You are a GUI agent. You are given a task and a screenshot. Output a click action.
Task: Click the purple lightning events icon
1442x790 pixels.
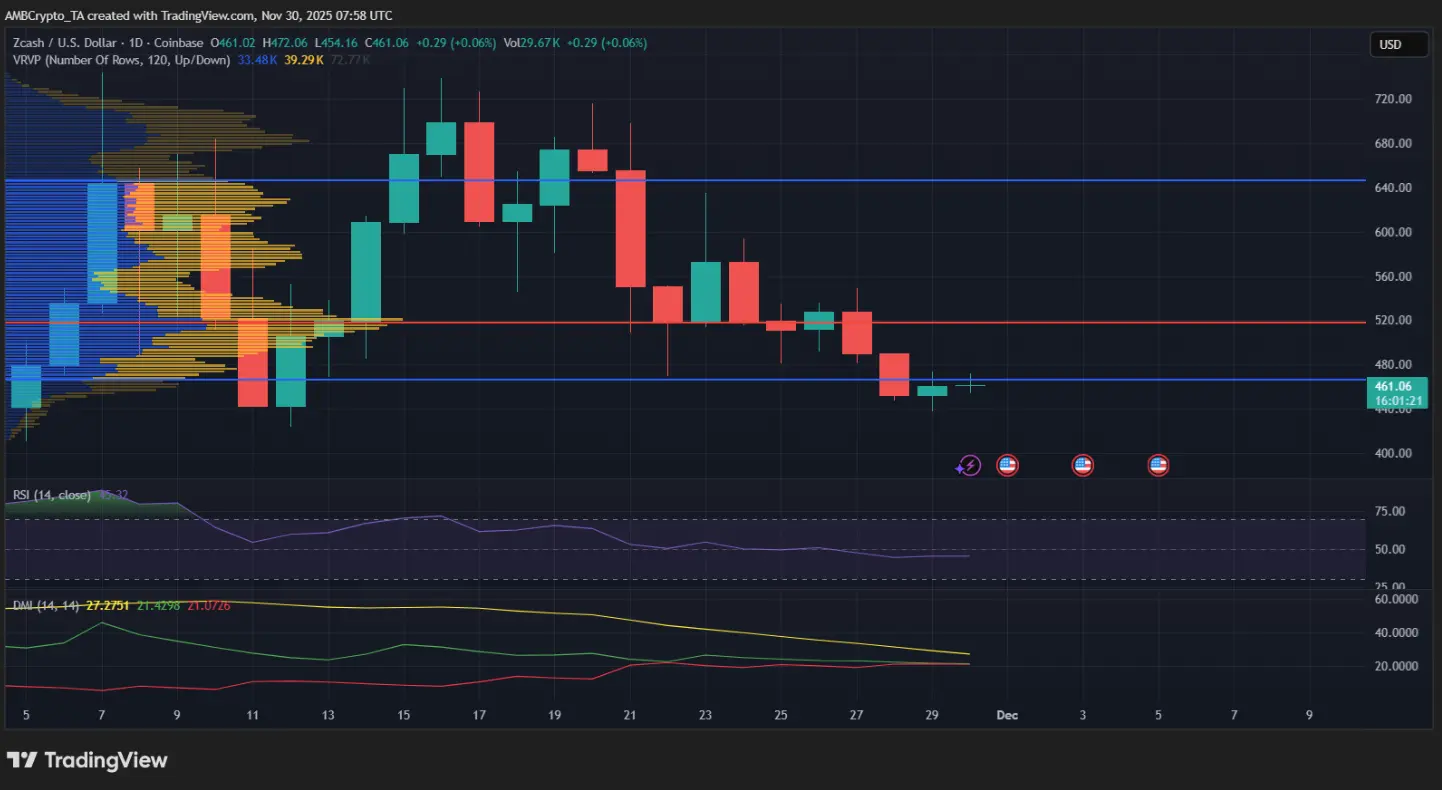(968, 465)
